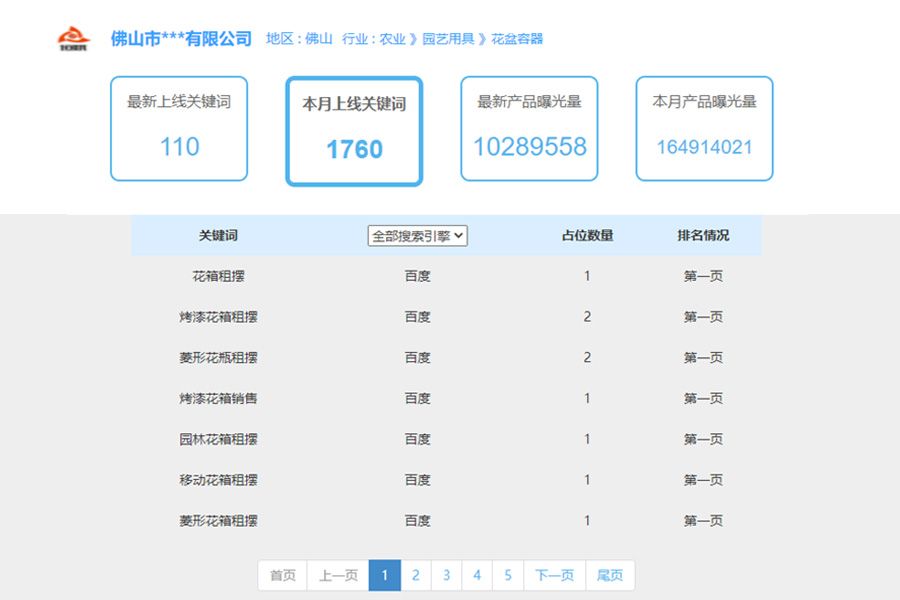Navigate to pagination page 2
The height and width of the screenshot is (600, 900).
tap(415, 575)
